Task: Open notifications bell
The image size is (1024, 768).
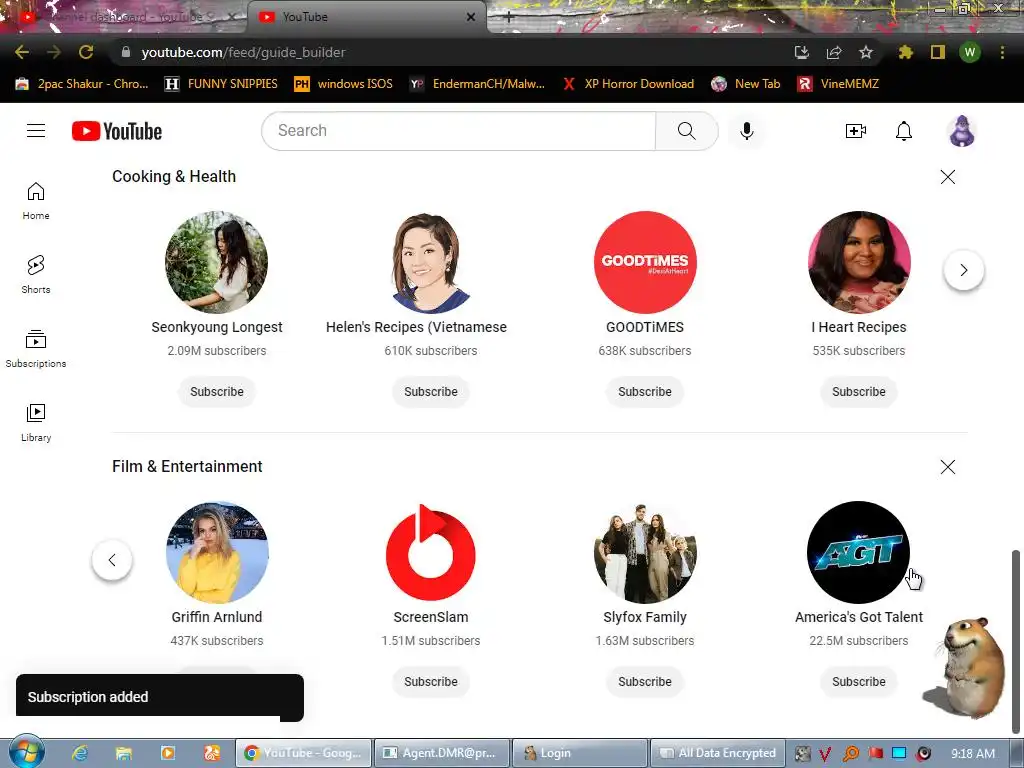Action: (904, 131)
